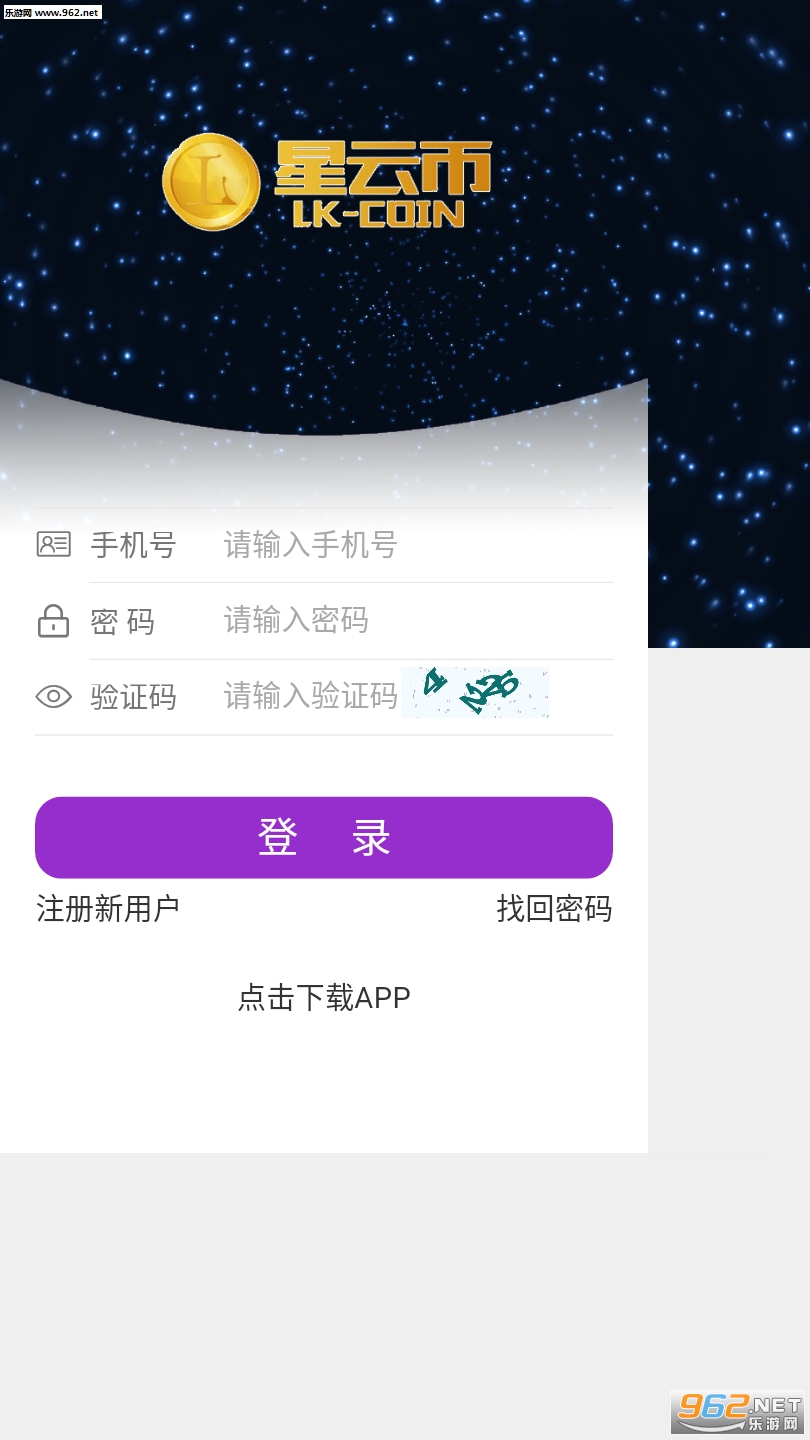Click the 验证码 field label
The height and width of the screenshot is (1440, 810).
(x=133, y=696)
